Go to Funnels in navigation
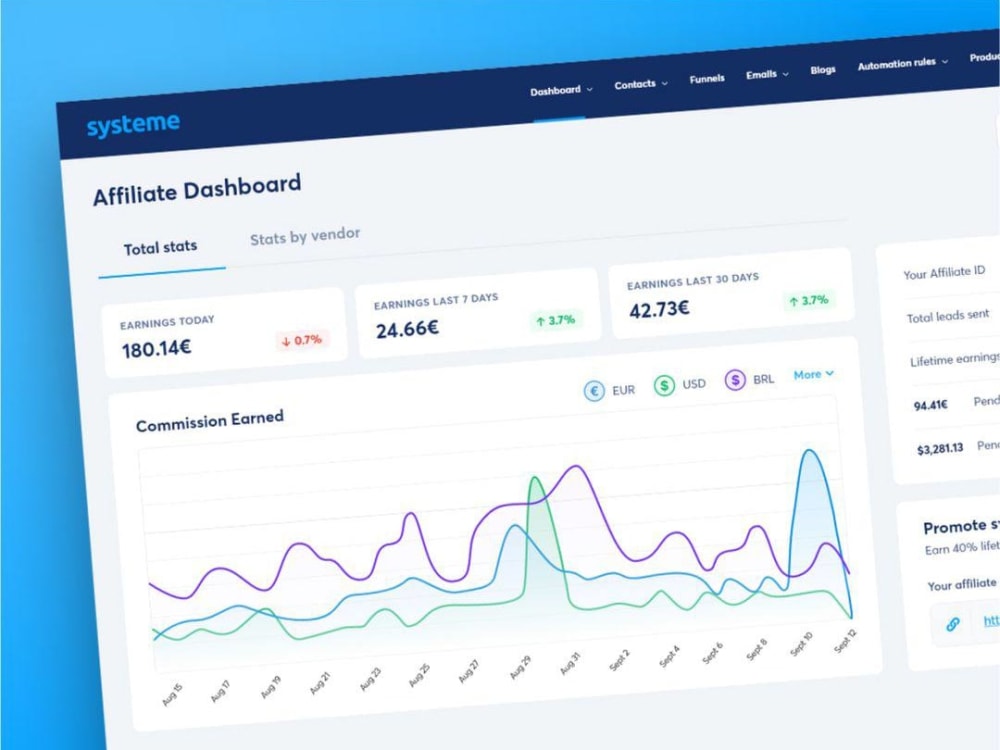1000x750 pixels. click(707, 79)
